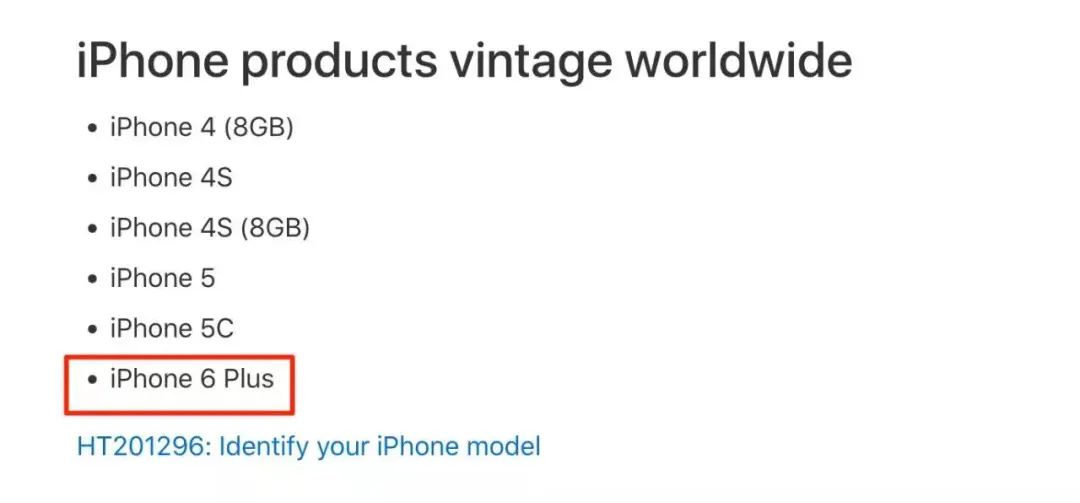Click the word 'products' in the heading
This screenshot has width=1080, height=503.
[x=339, y=63]
